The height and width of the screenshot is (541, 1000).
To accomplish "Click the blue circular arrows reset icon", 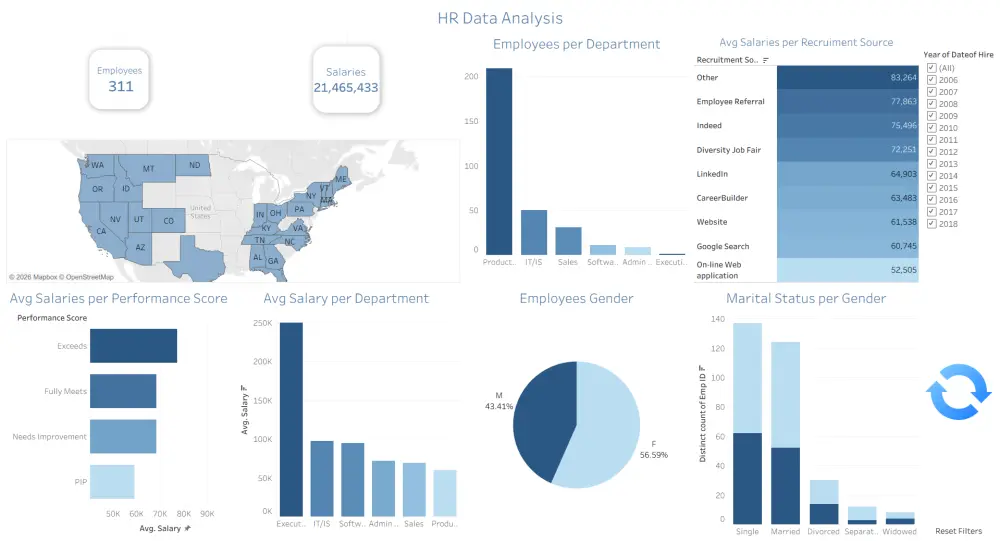I will coord(958,392).
